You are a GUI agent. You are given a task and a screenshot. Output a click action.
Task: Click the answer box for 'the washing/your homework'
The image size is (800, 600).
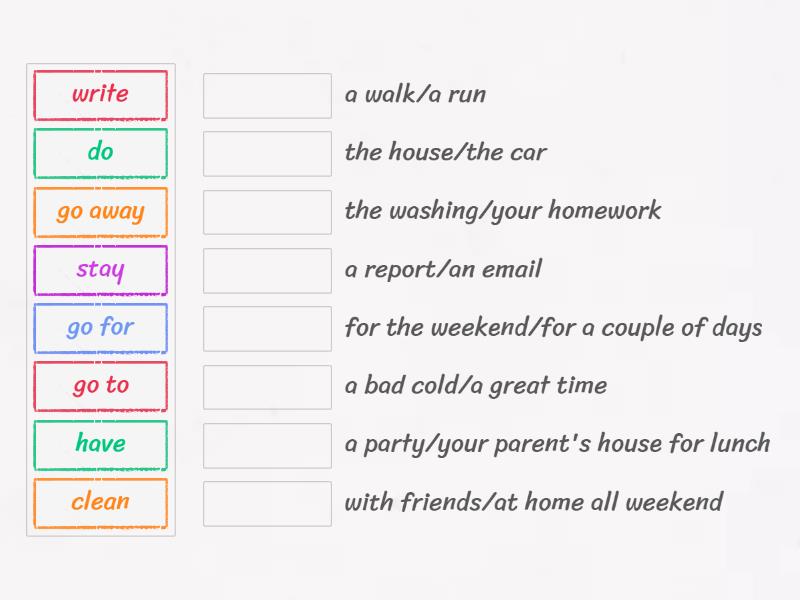click(267, 212)
